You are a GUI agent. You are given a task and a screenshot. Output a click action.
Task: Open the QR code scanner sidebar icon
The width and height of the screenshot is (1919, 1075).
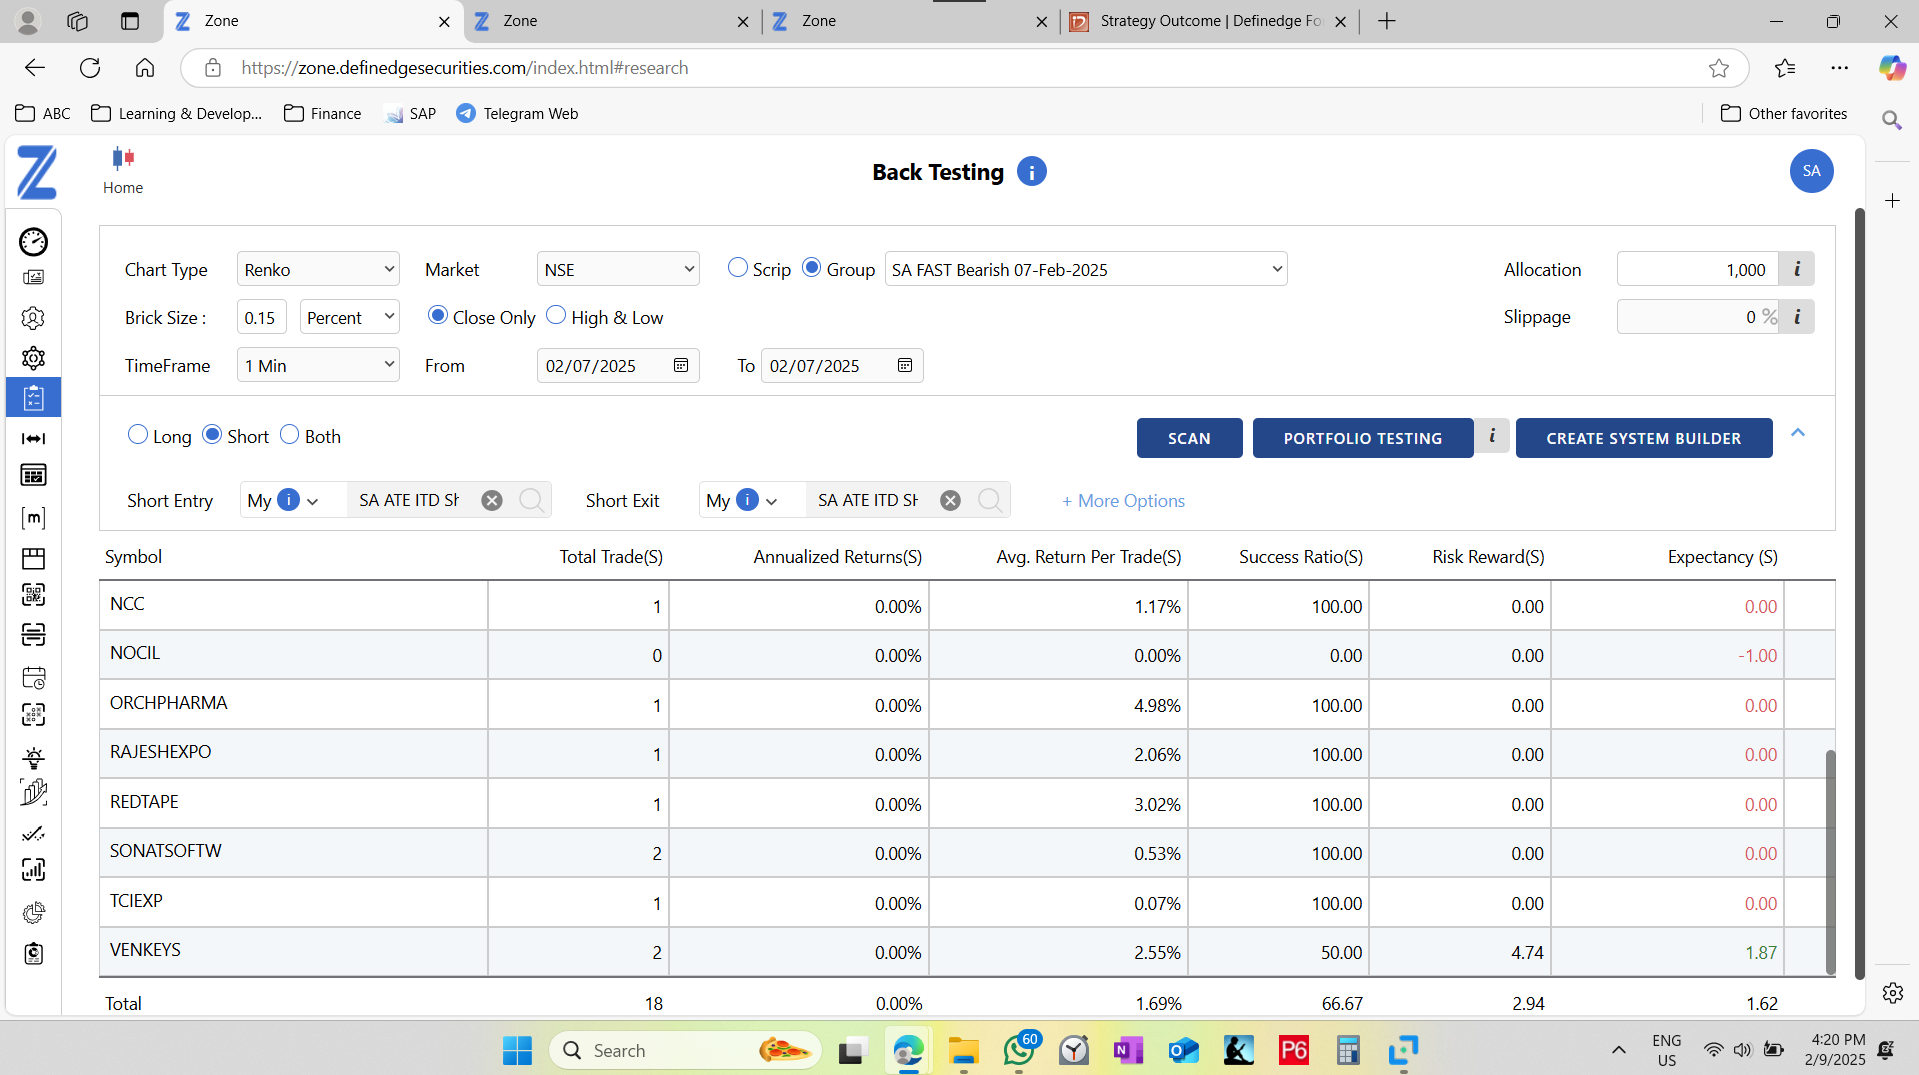(x=33, y=595)
